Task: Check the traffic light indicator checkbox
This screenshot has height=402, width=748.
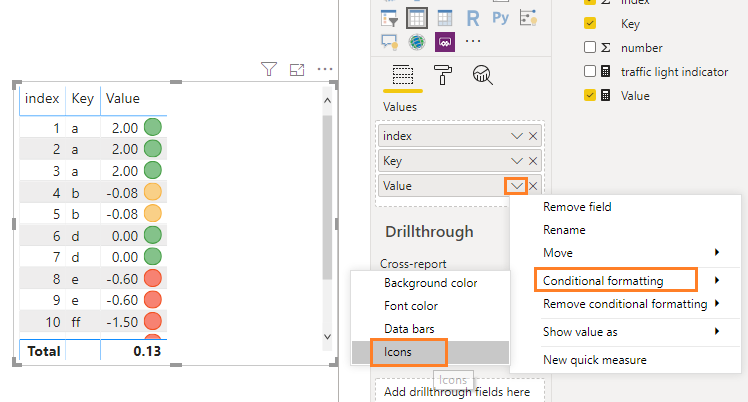Action: tap(590, 71)
